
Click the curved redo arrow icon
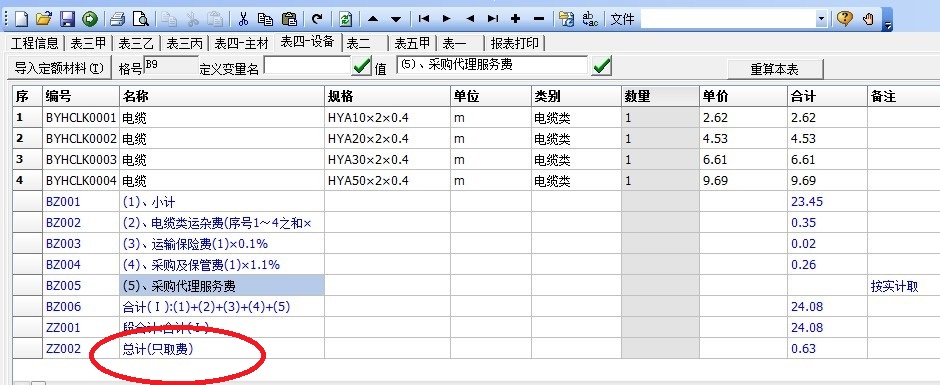coord(317,19)
